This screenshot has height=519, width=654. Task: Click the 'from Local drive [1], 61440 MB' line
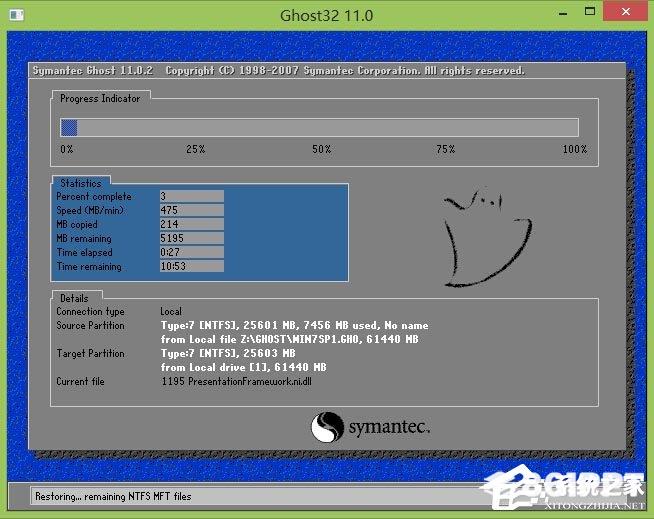pyautogui.click(x=244, y=368)
